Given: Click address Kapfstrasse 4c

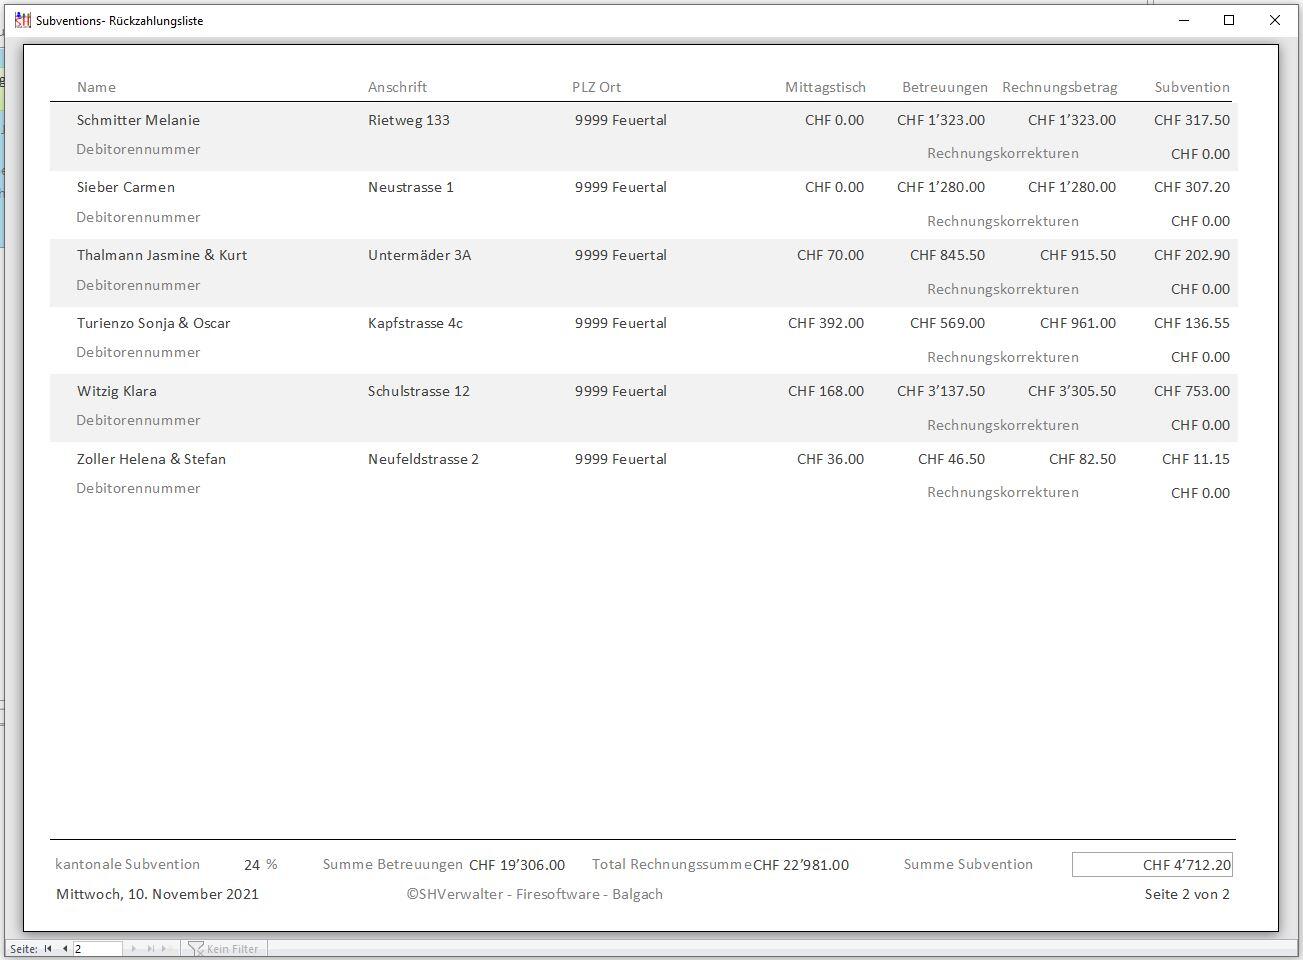Looking at the screenshot, I should tap(415, 323).
